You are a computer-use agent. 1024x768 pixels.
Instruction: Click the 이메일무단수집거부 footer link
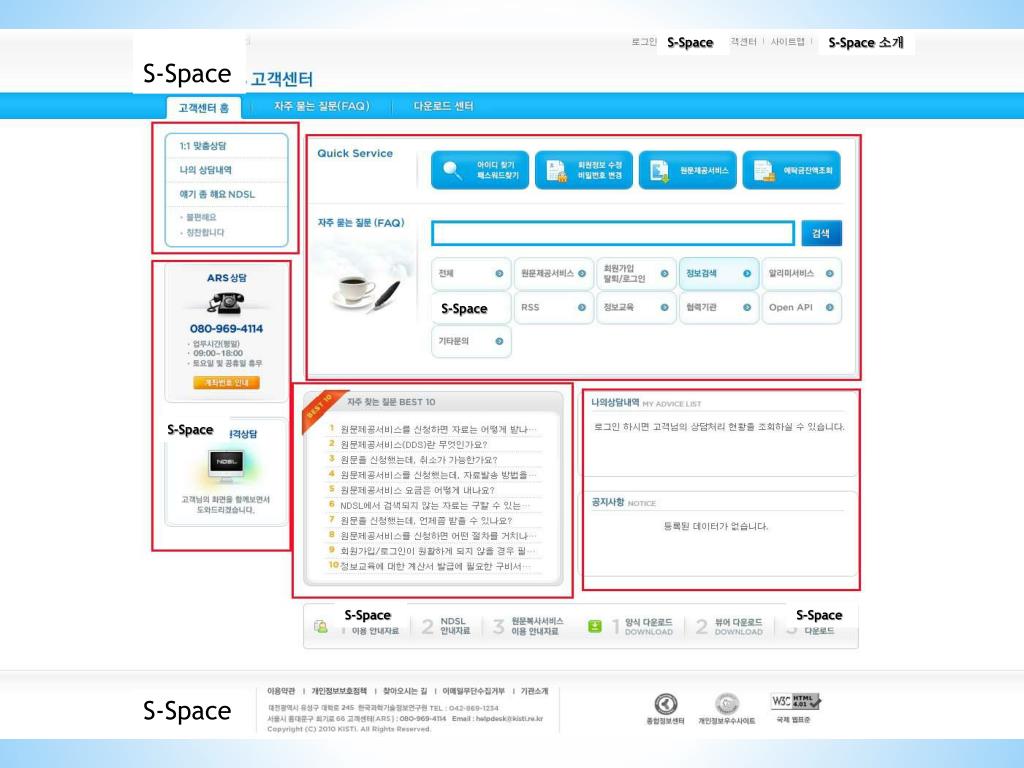click(x=473, y=691)
